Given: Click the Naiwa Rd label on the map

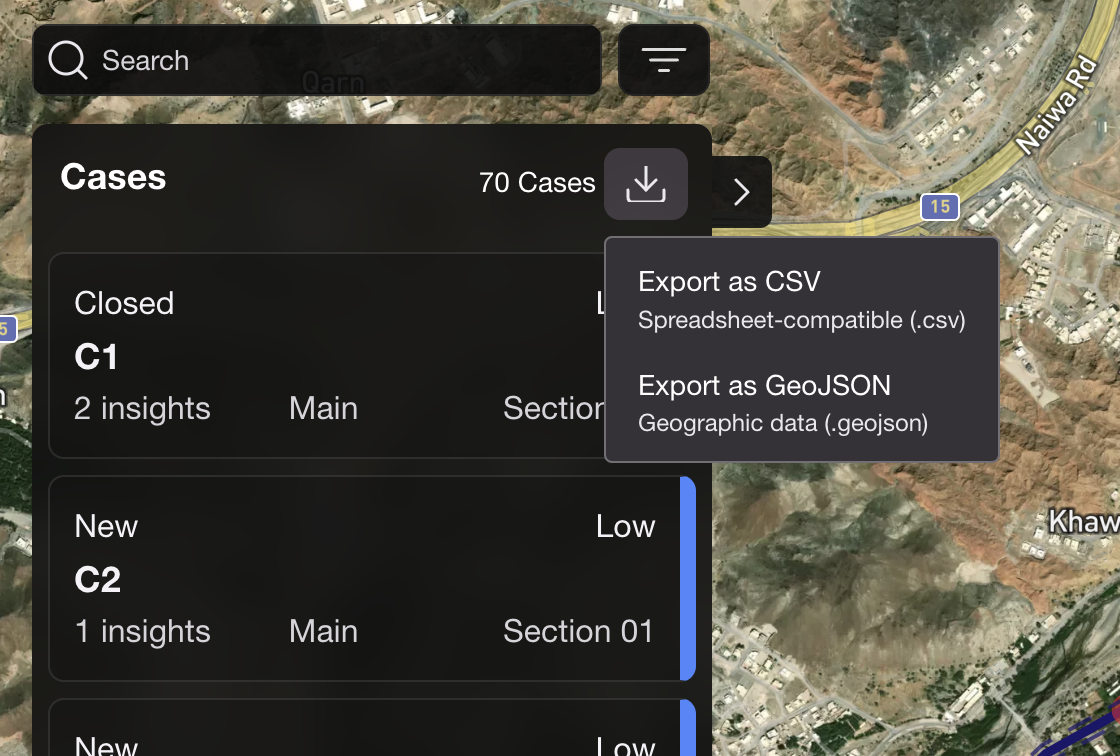Looking at the screenshot, I should [1056, 106].
